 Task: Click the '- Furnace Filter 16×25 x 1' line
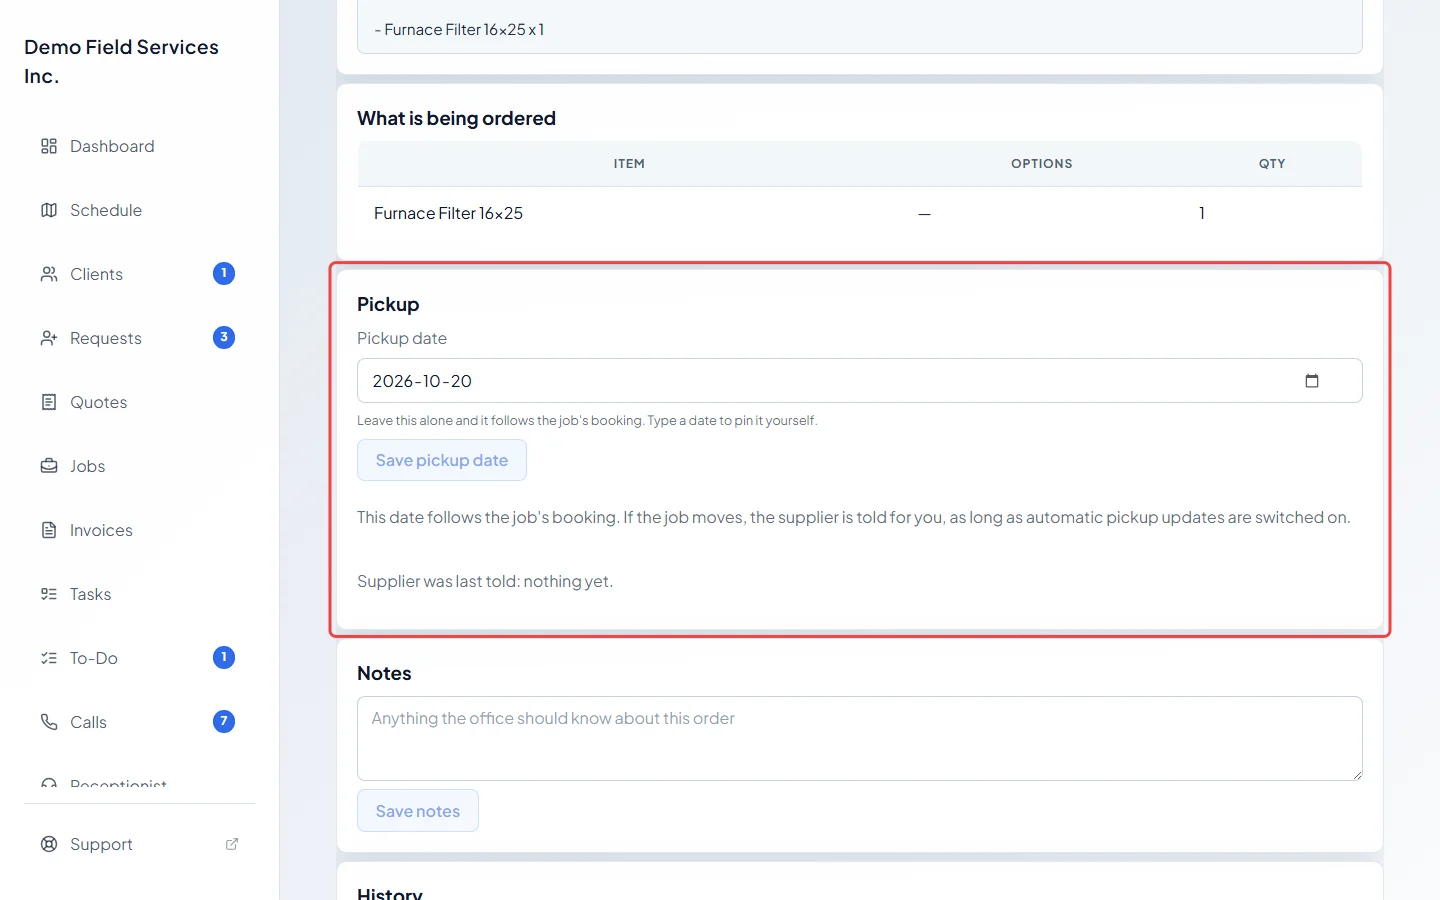460,30
